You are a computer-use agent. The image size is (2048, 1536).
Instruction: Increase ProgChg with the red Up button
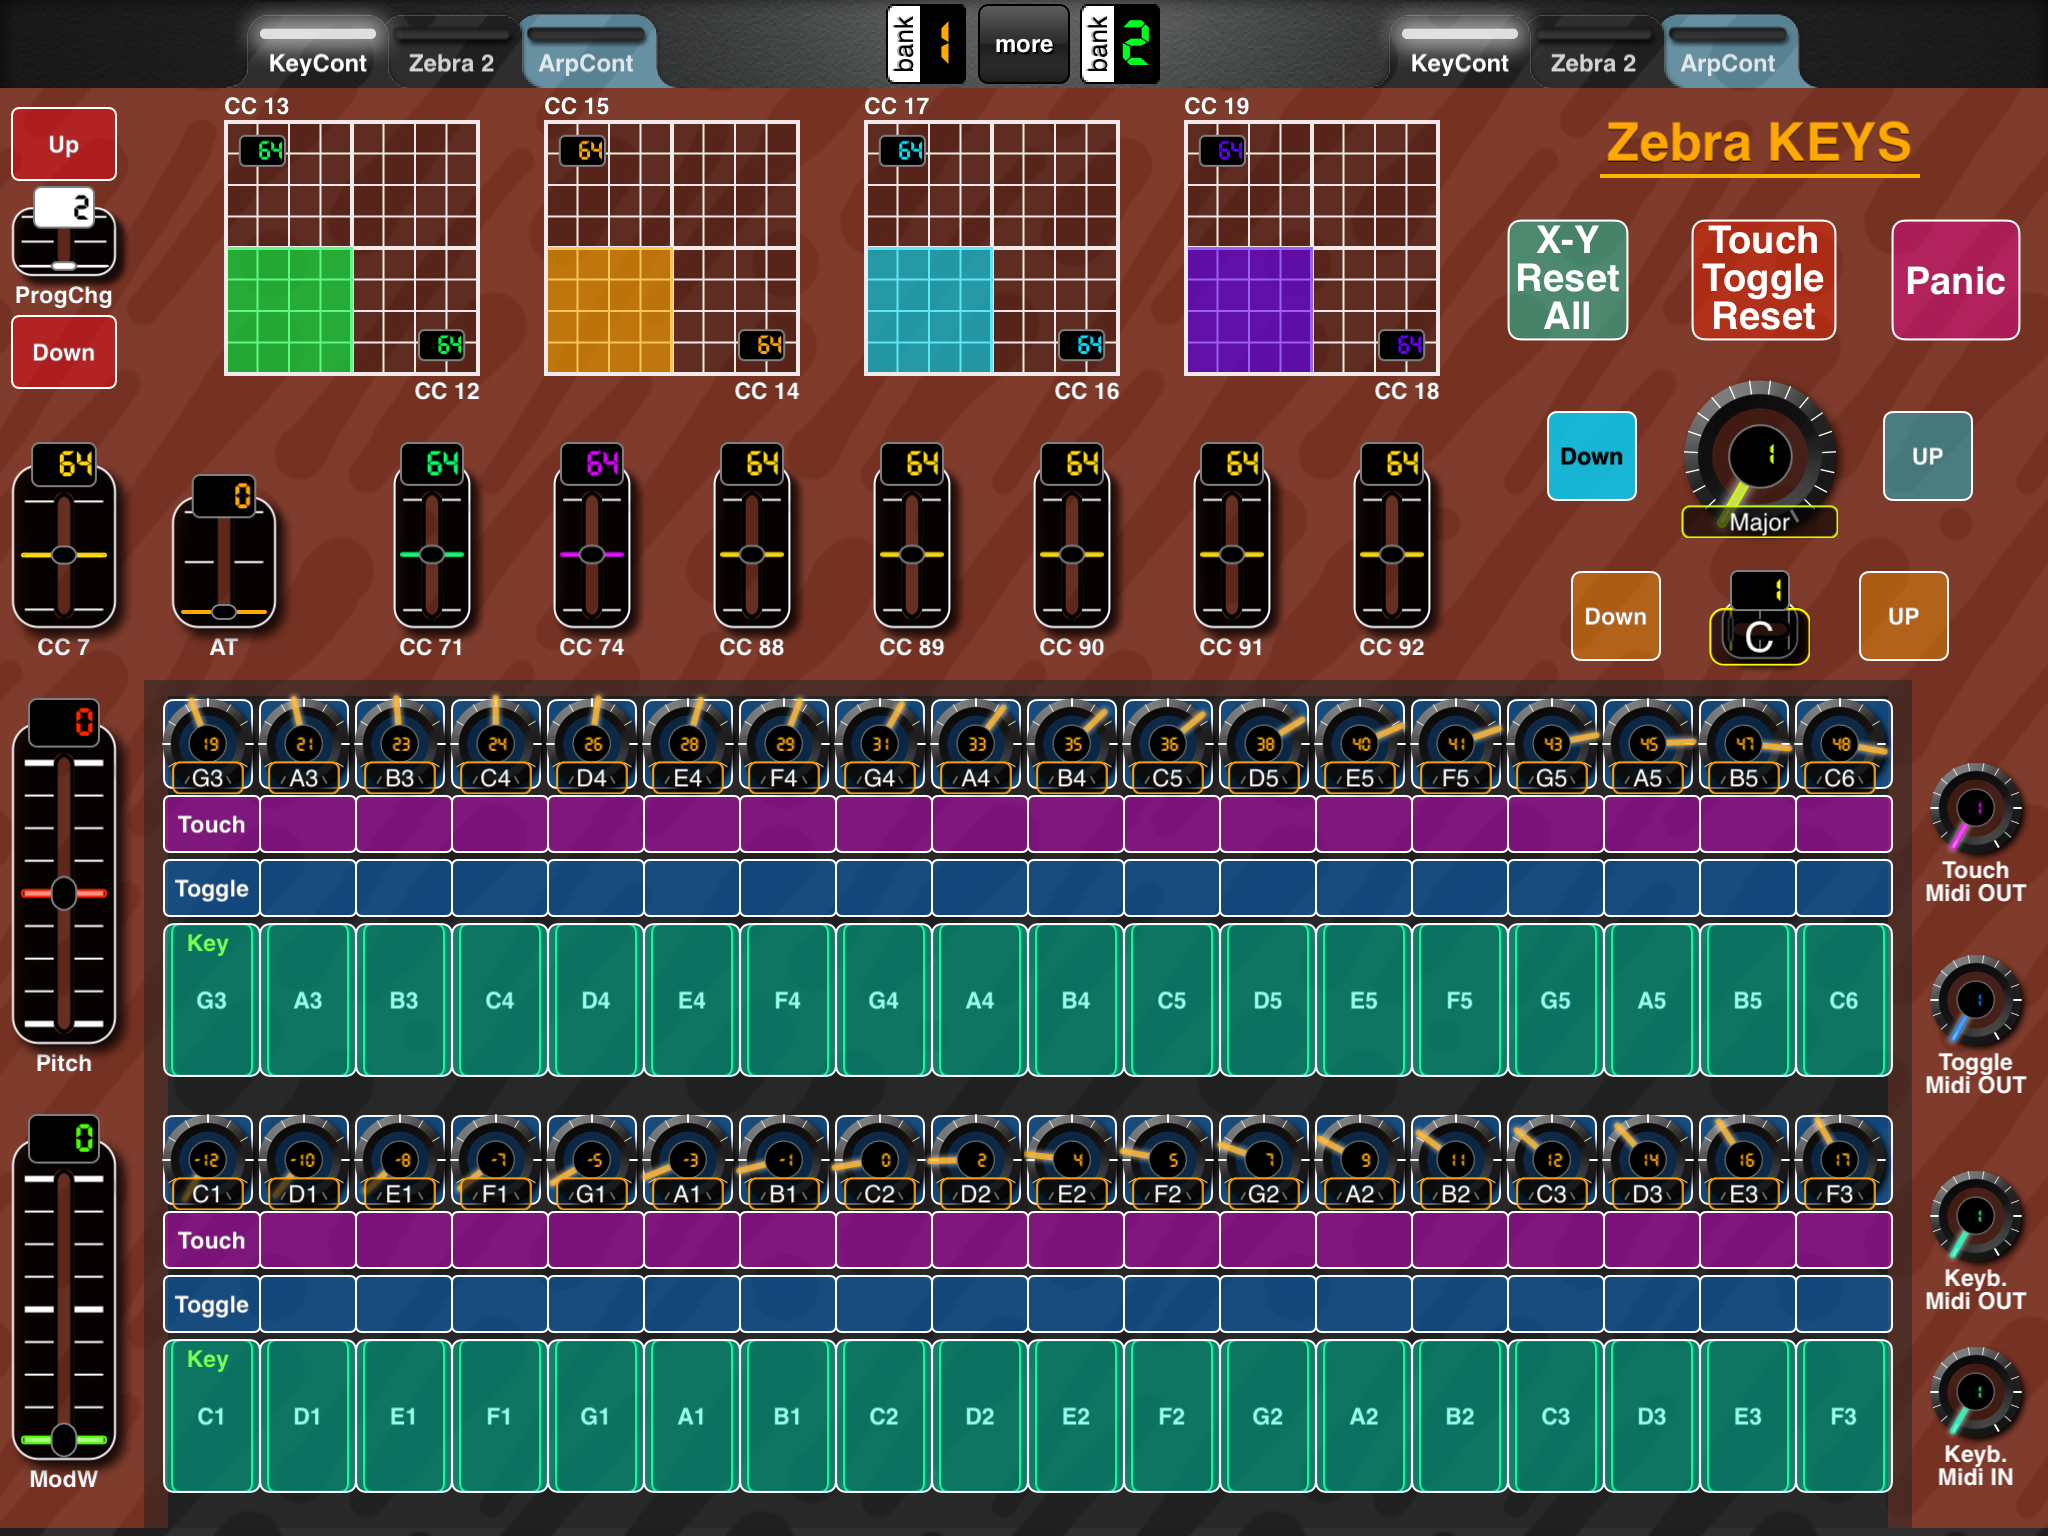[64, 144]
